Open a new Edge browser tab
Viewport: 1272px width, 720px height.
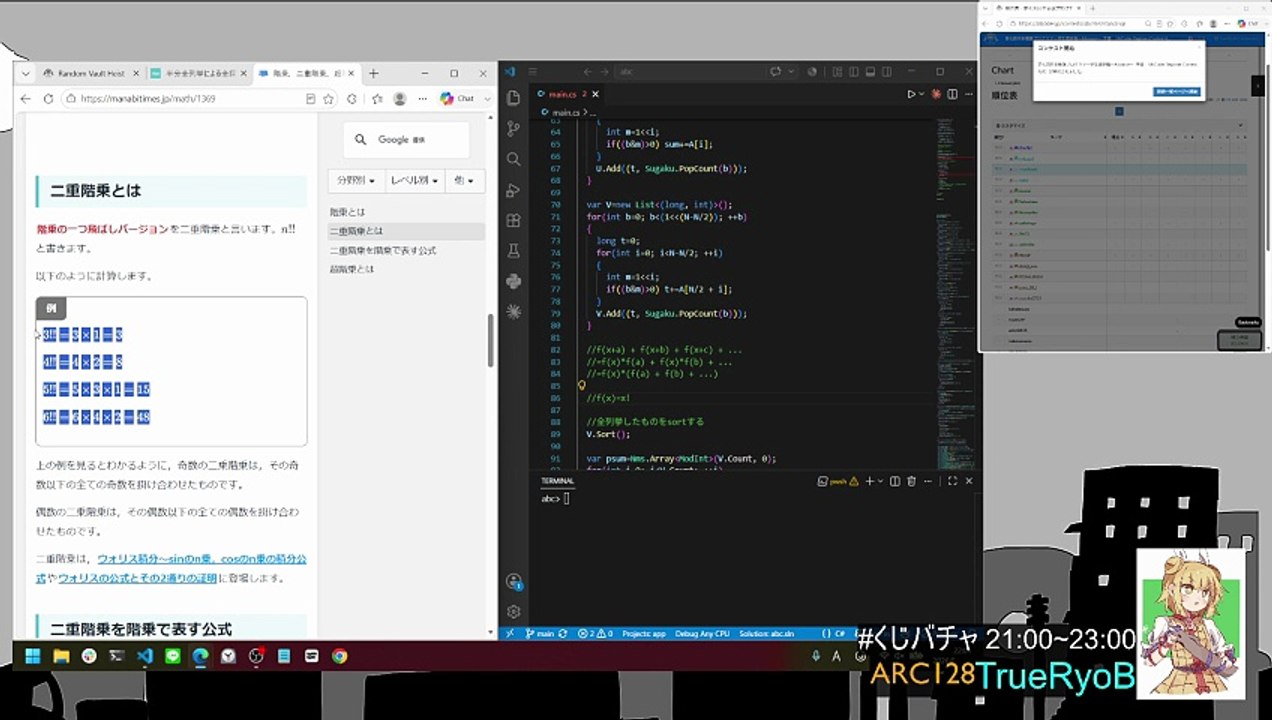pyautogui.click(x=374, y=73)
